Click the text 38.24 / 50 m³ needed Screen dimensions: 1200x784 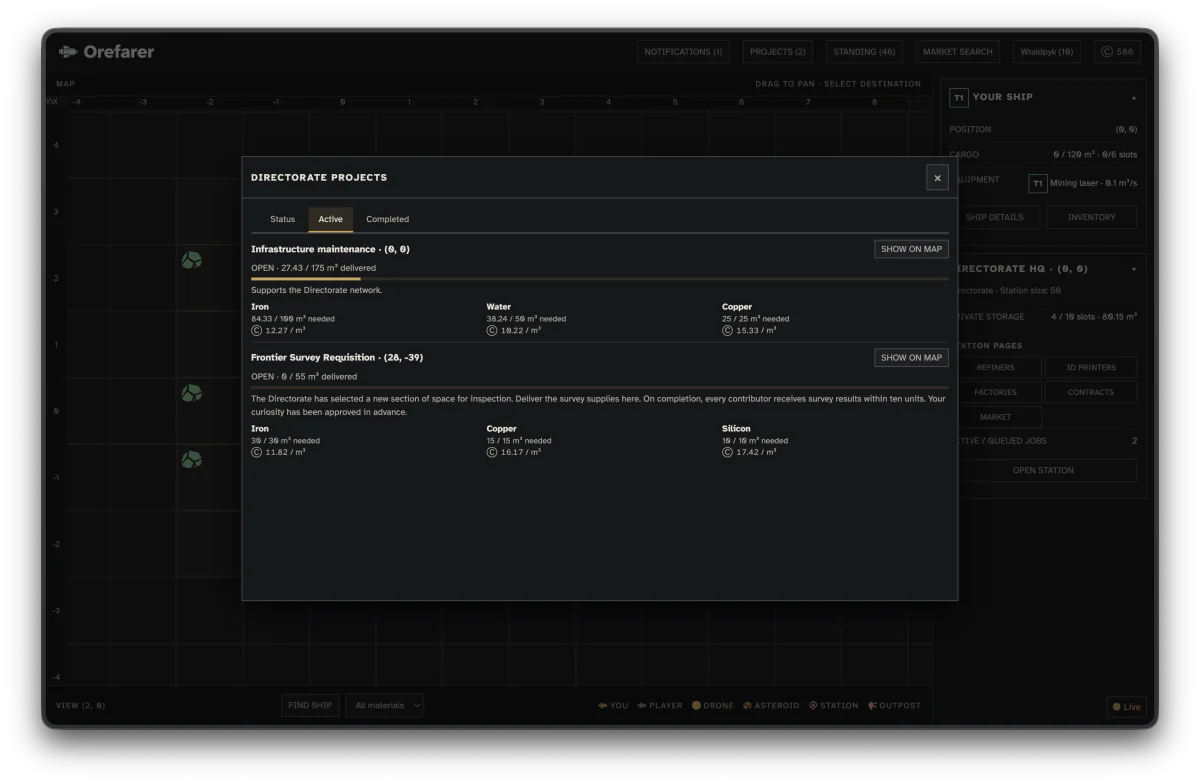(526, 319)
